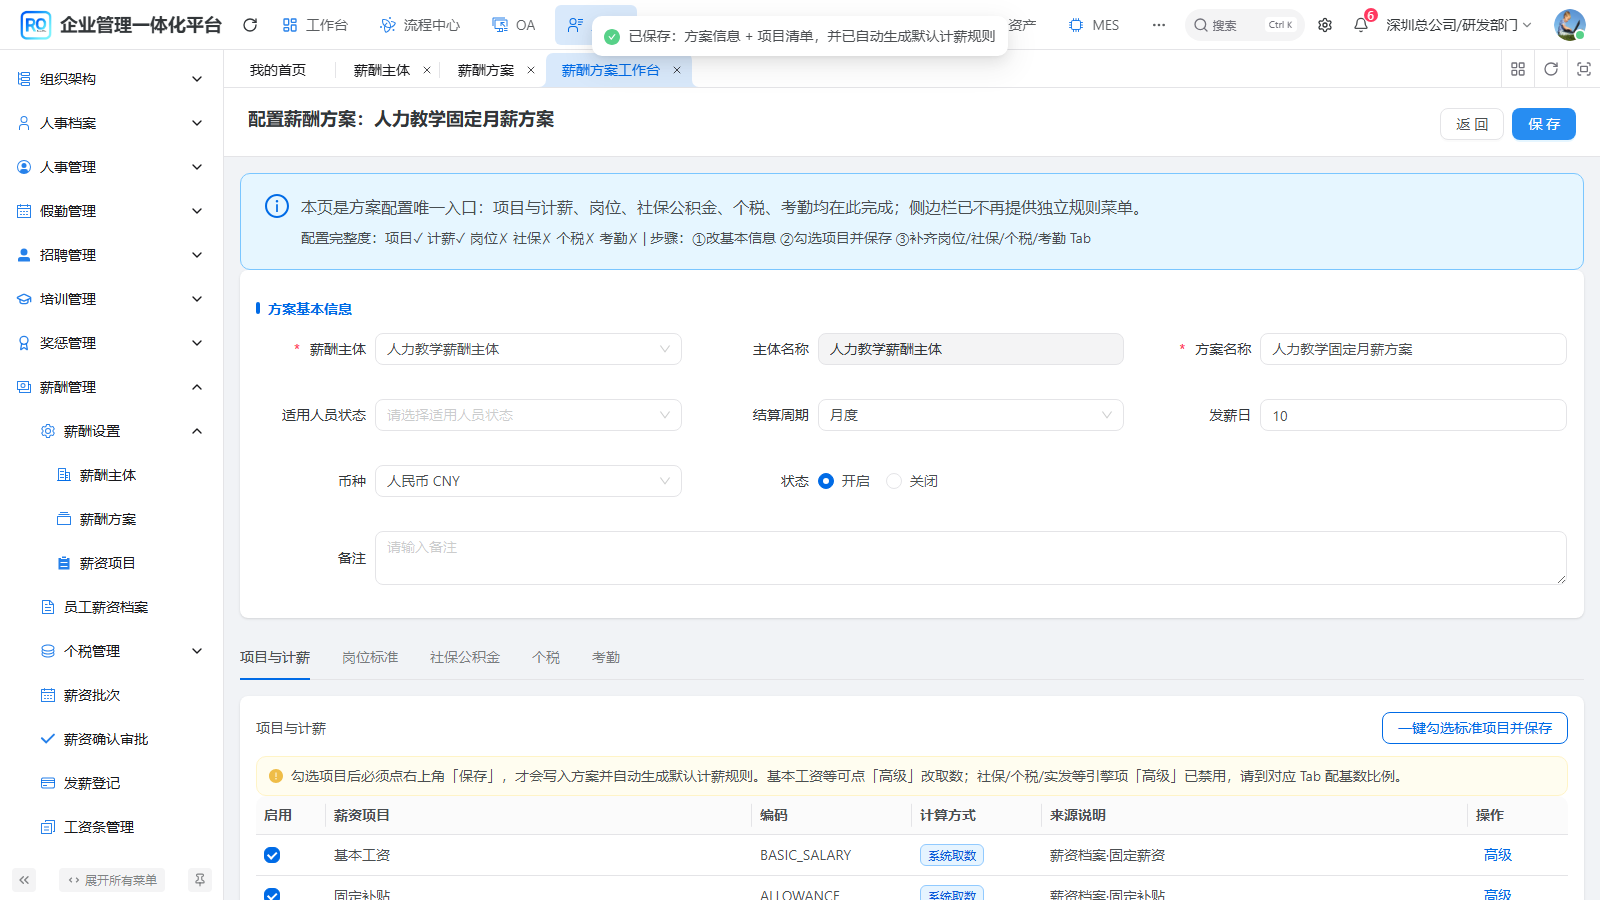
Task: Switch to the 社保公积金 tab
Action: point(465,657)
